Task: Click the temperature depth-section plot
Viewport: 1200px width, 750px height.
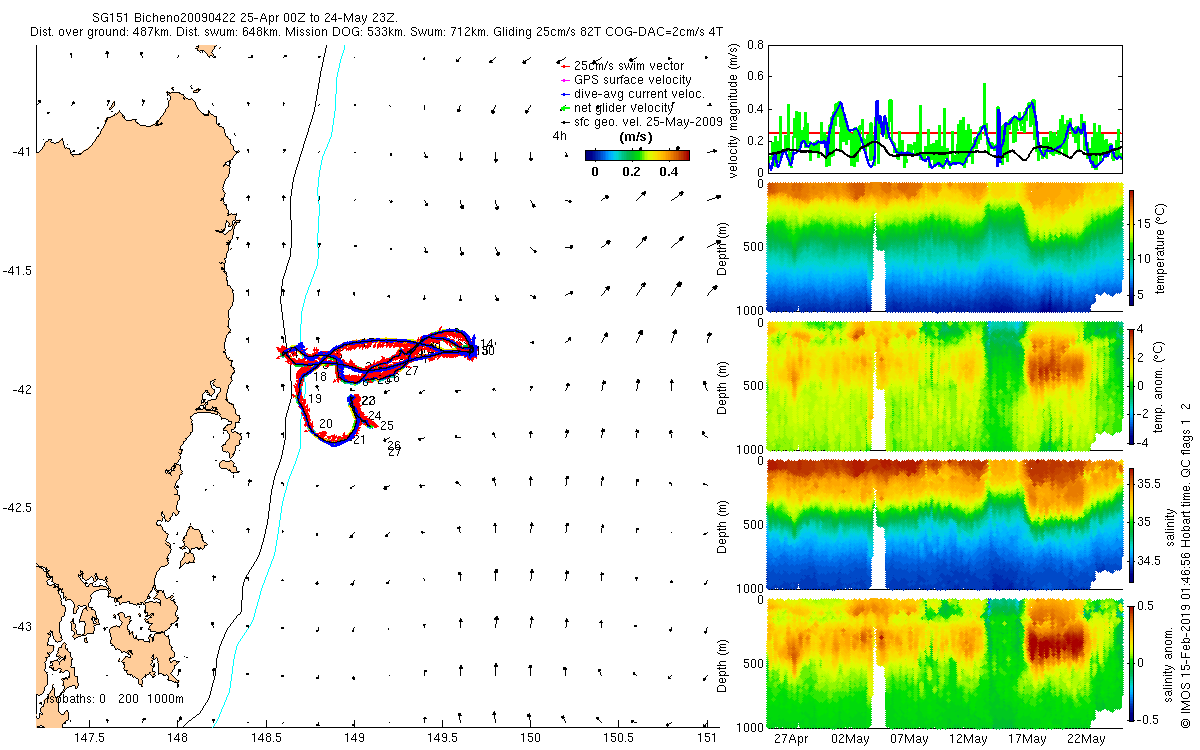Action: point(945,247)
